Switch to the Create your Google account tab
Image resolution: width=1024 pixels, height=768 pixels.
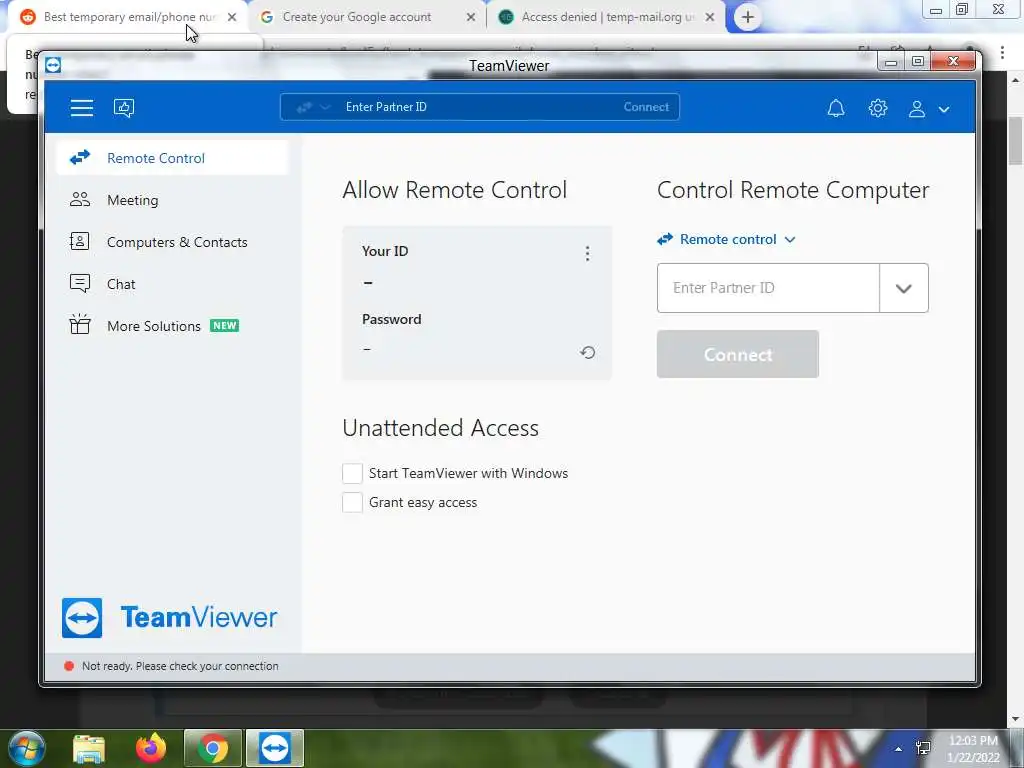coord(366,17)
